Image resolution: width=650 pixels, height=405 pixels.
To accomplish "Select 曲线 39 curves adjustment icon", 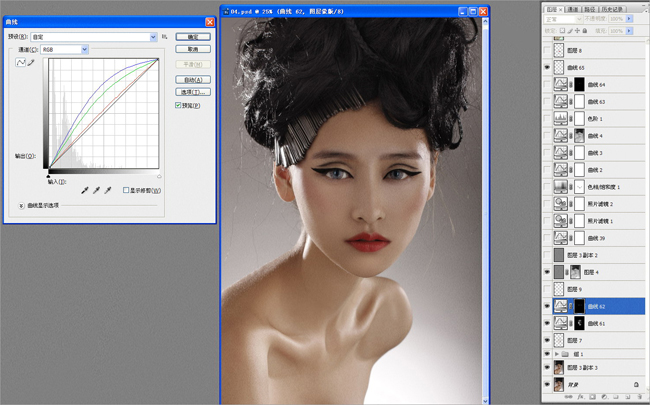I will [x=560, y=238].
